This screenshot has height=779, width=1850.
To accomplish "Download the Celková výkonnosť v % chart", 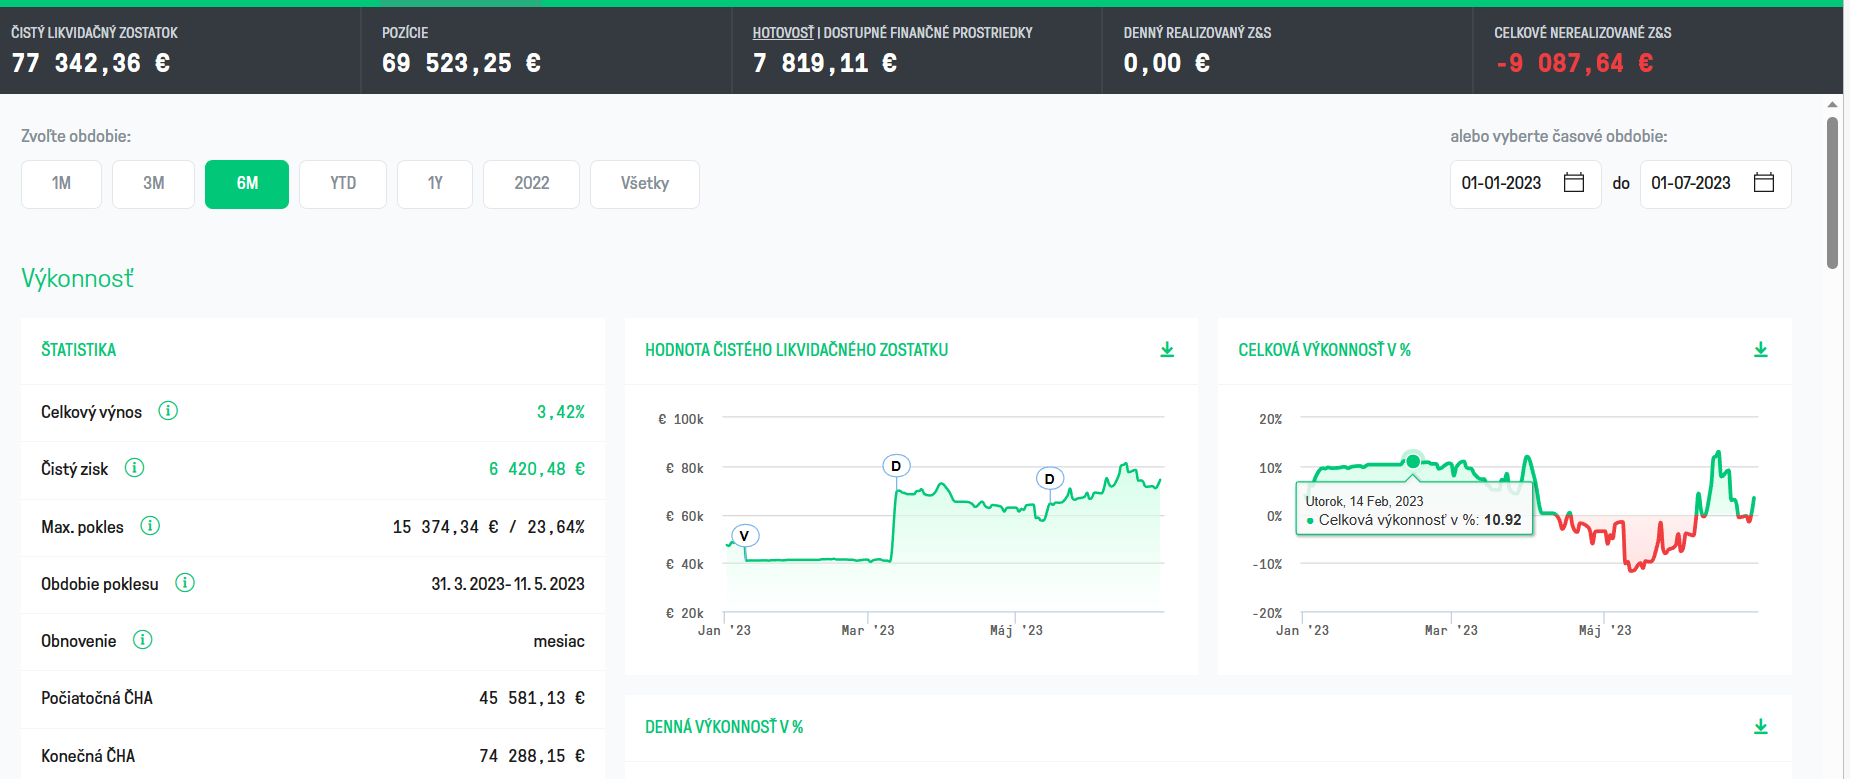I will (x=1761, y=350).
